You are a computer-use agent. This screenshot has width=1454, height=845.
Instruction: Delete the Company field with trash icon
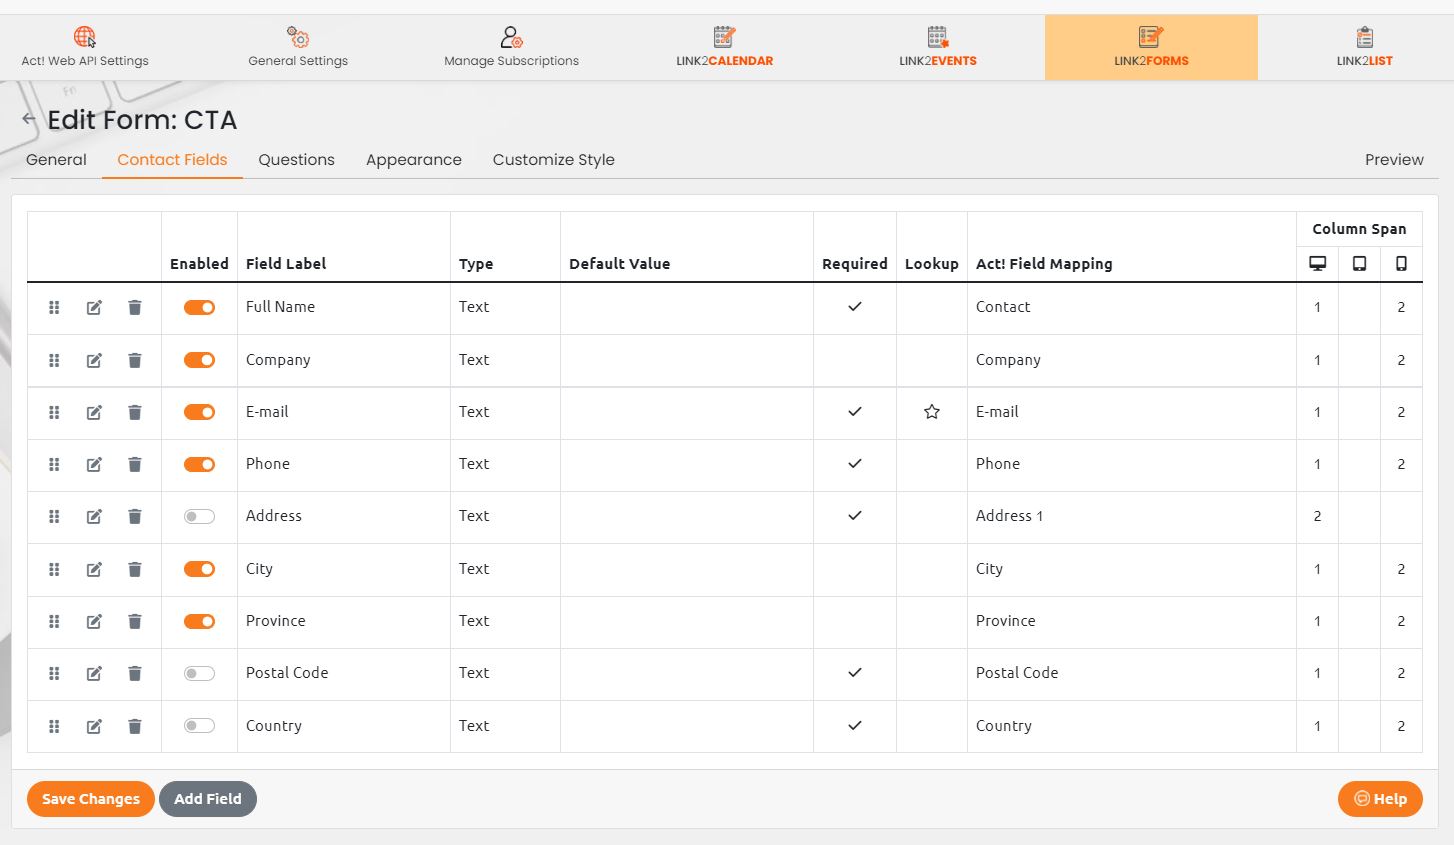click(135, 360)
